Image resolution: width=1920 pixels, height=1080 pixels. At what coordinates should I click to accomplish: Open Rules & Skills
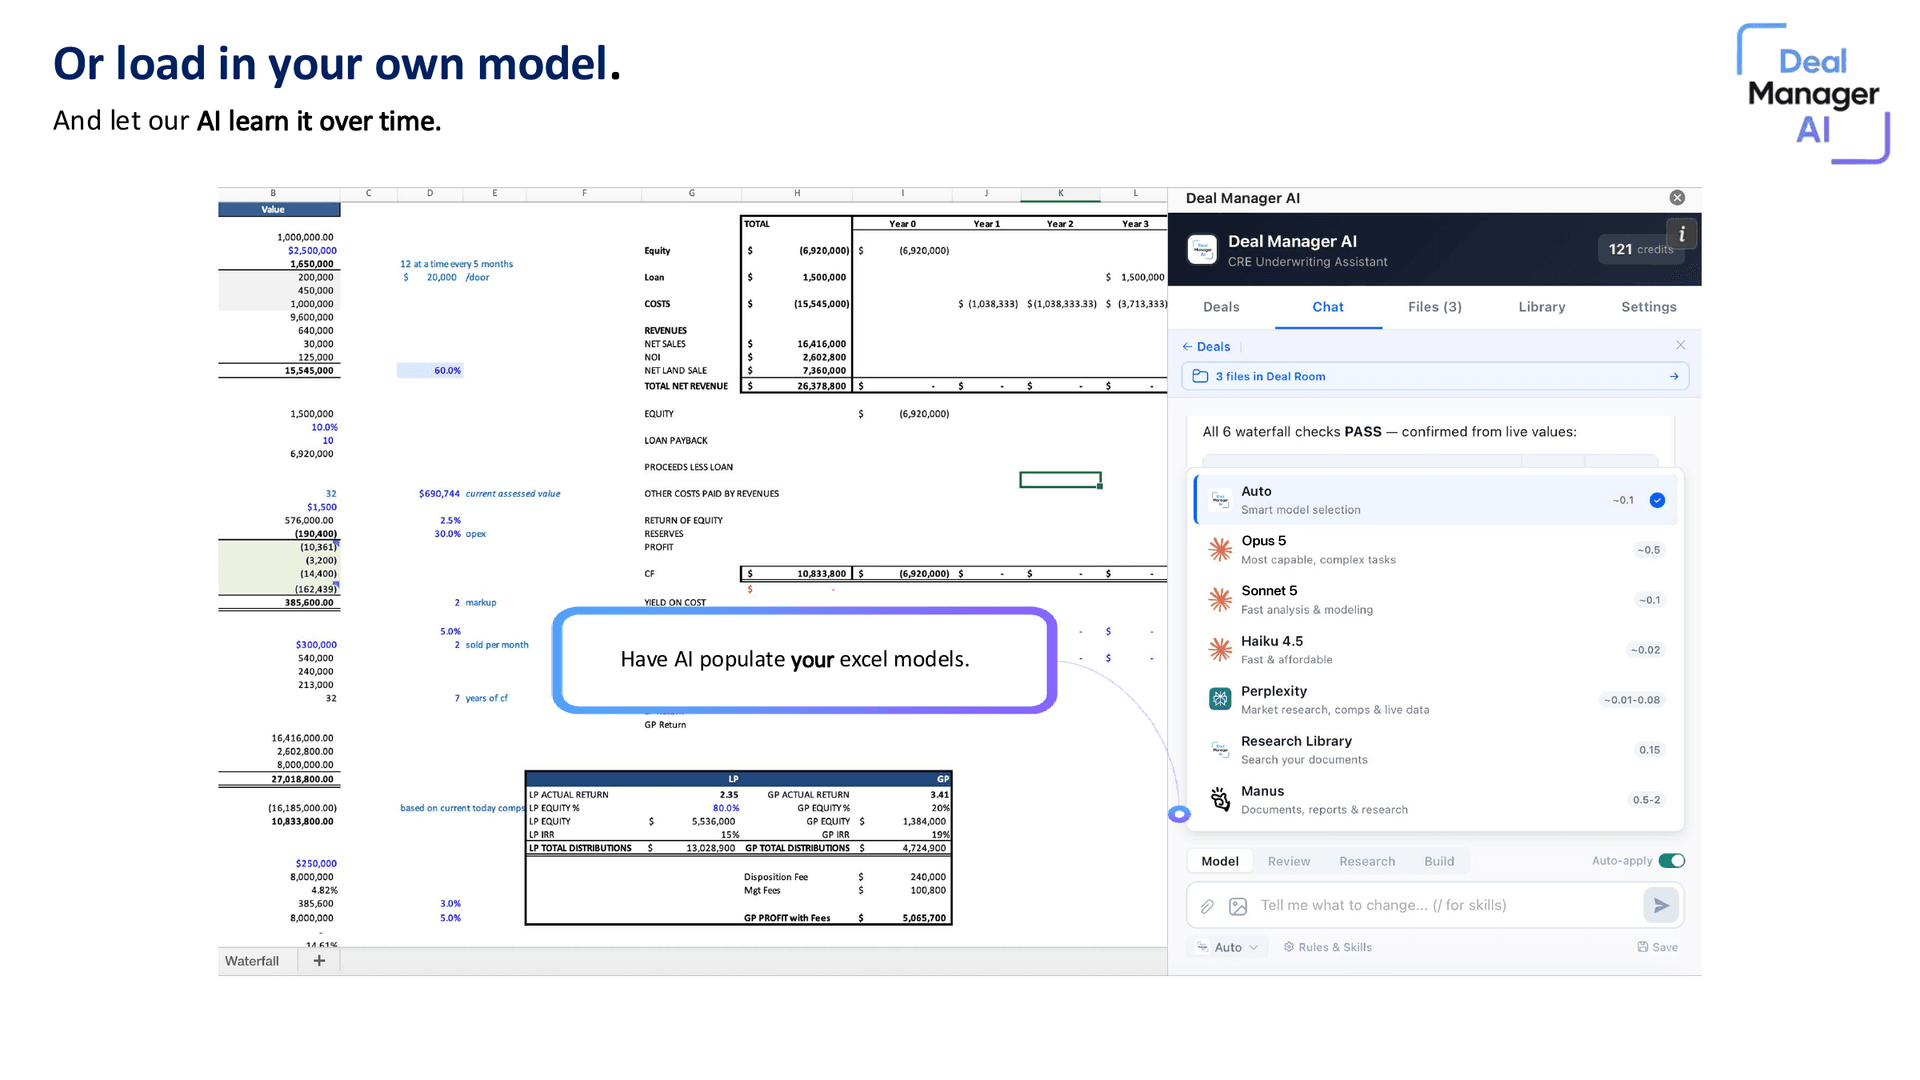click(x=1327, y=947)
